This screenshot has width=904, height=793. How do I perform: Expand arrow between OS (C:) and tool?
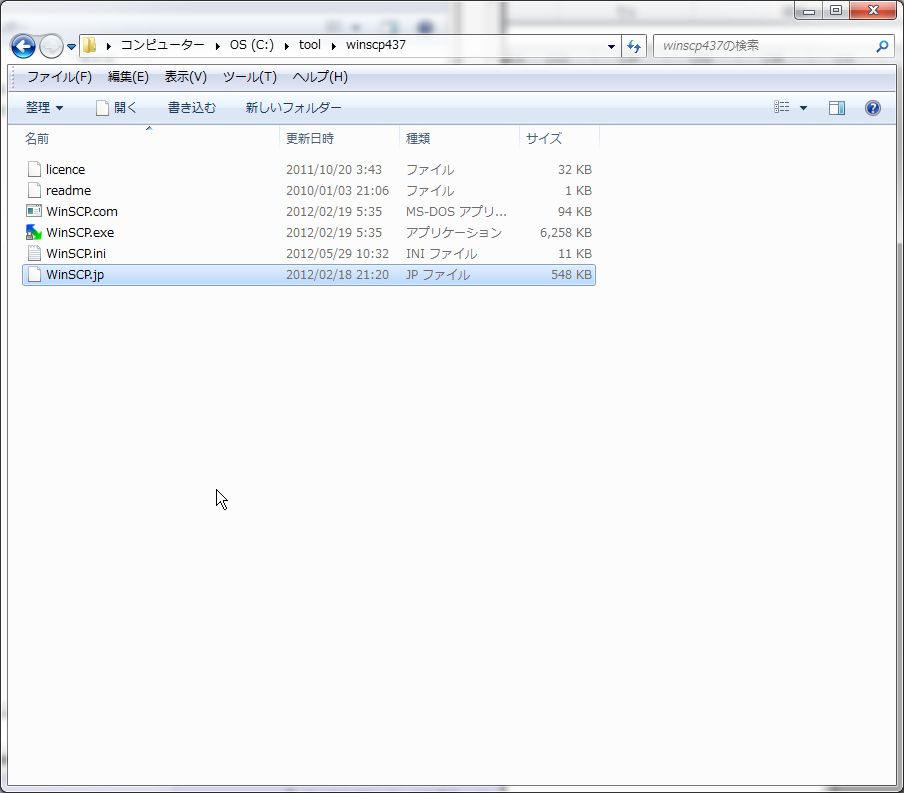tap(287, 46)
